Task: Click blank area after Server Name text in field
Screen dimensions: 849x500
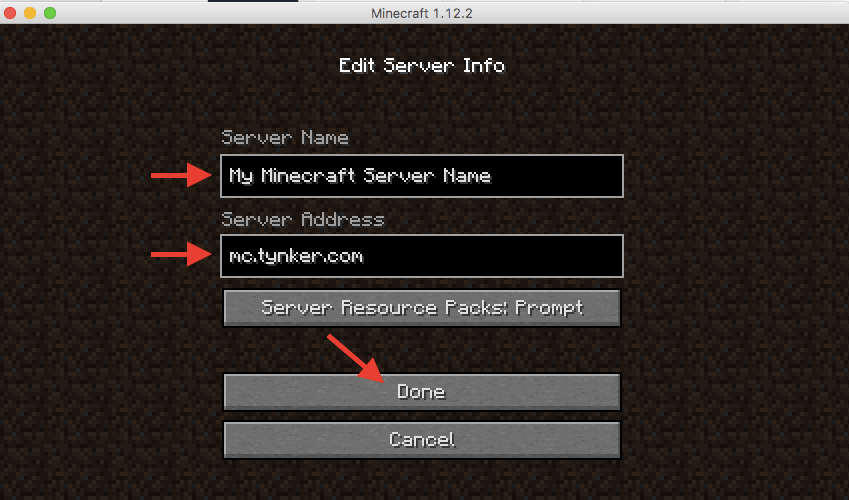Action: pos(558,176)
